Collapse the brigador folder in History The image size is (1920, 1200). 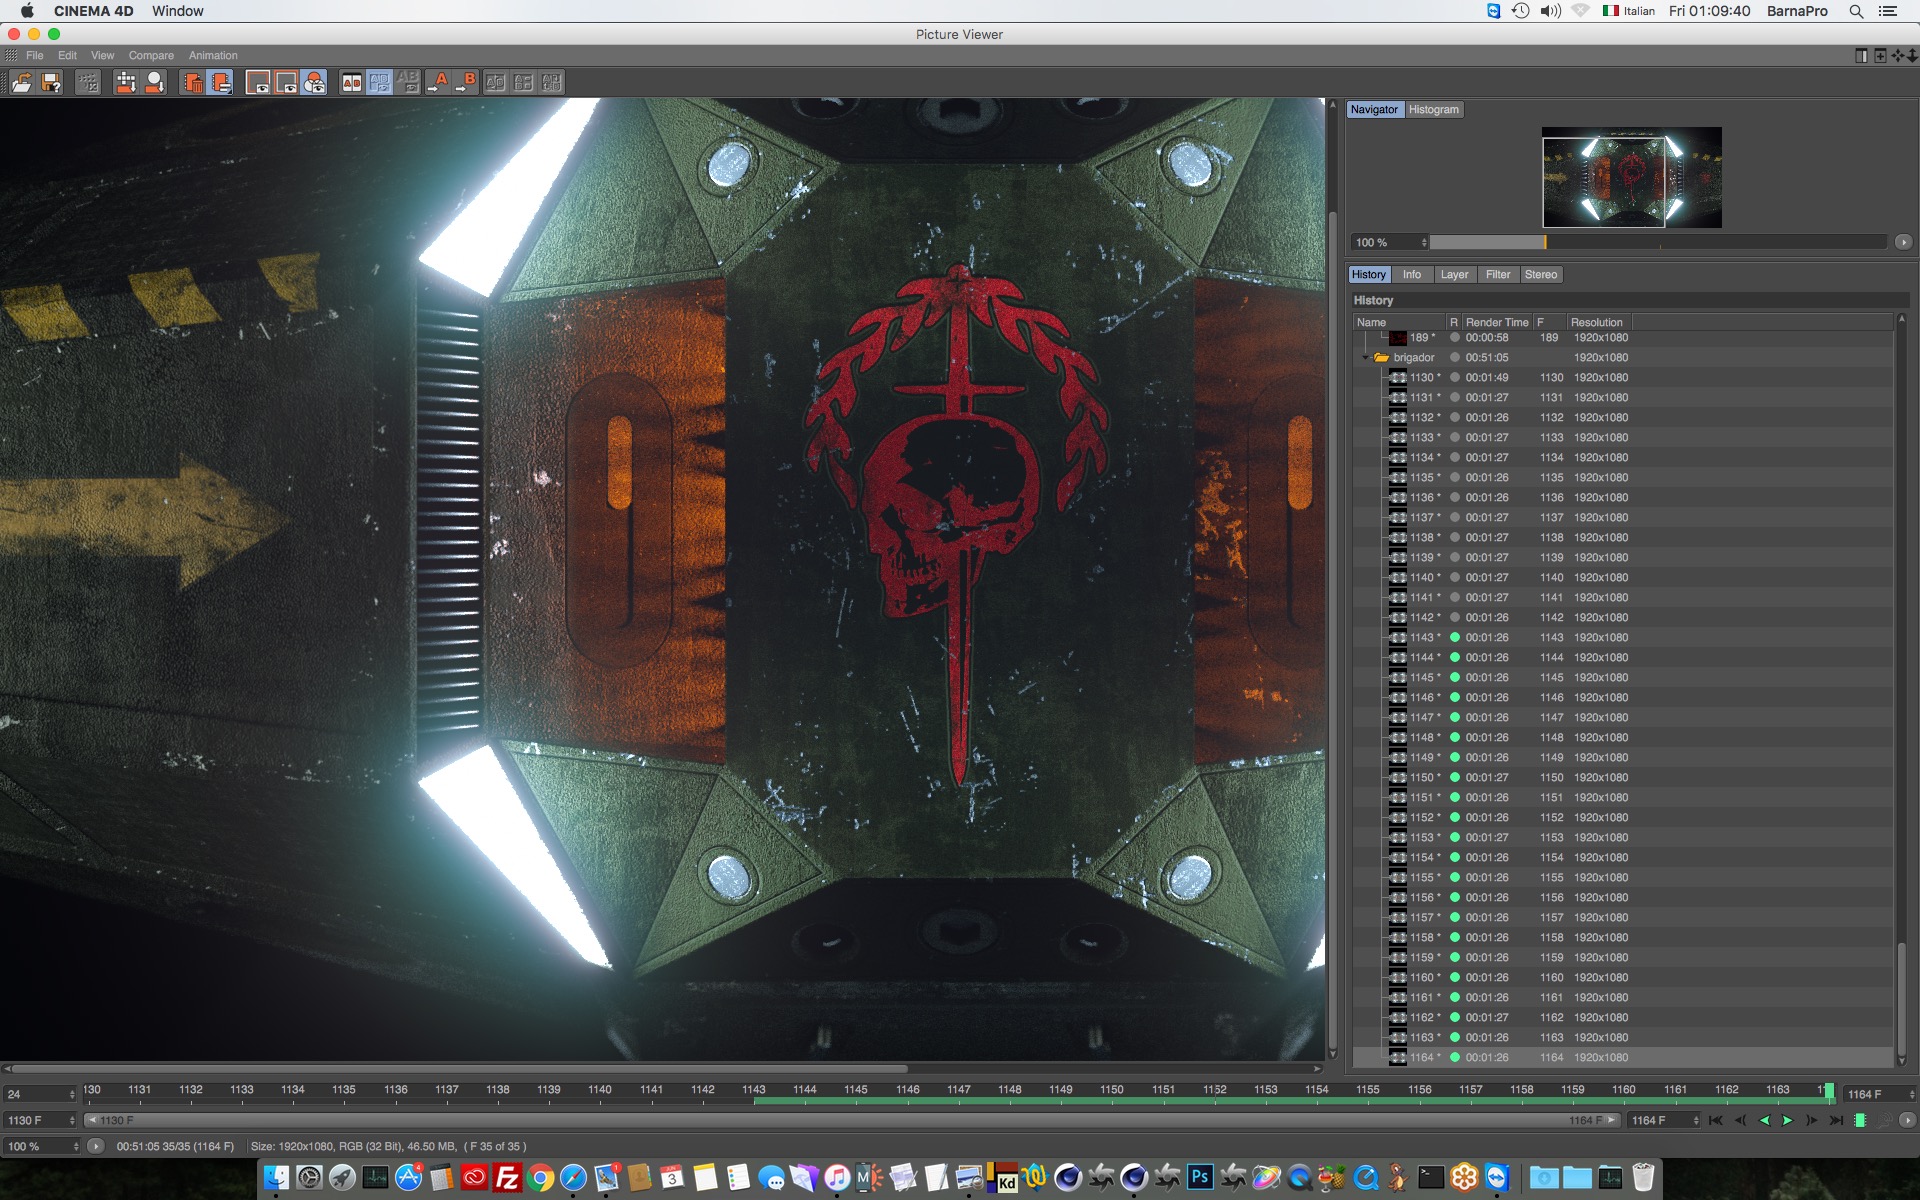click(1366, 357)
